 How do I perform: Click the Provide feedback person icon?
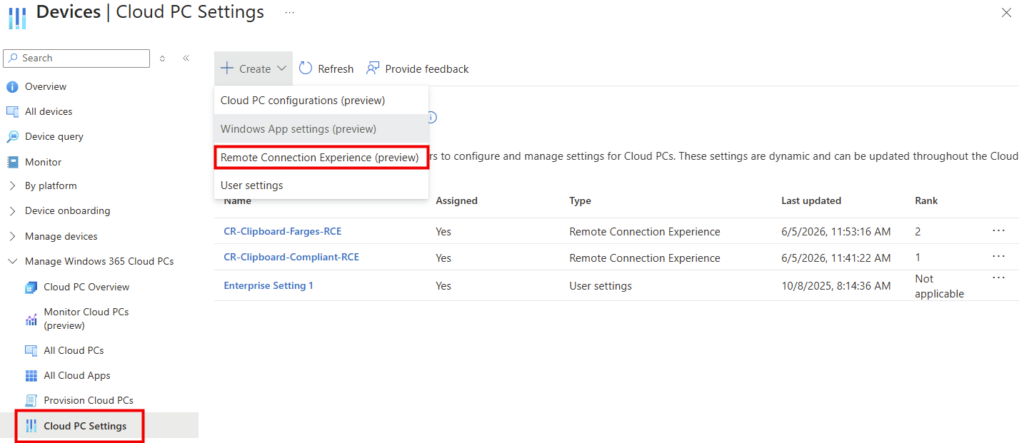[x=373, y=69]
